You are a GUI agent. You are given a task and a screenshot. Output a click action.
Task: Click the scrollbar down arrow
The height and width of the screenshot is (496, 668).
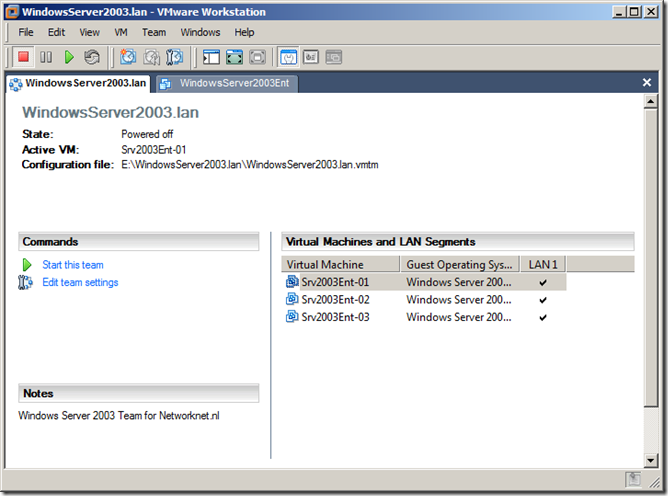pos(651,460)
